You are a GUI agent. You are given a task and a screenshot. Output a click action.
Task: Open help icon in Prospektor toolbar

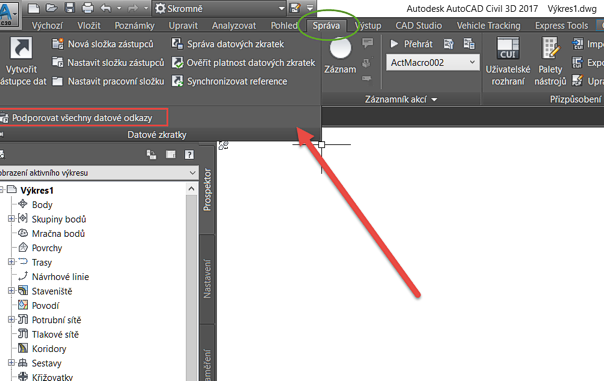coord(189,154)
